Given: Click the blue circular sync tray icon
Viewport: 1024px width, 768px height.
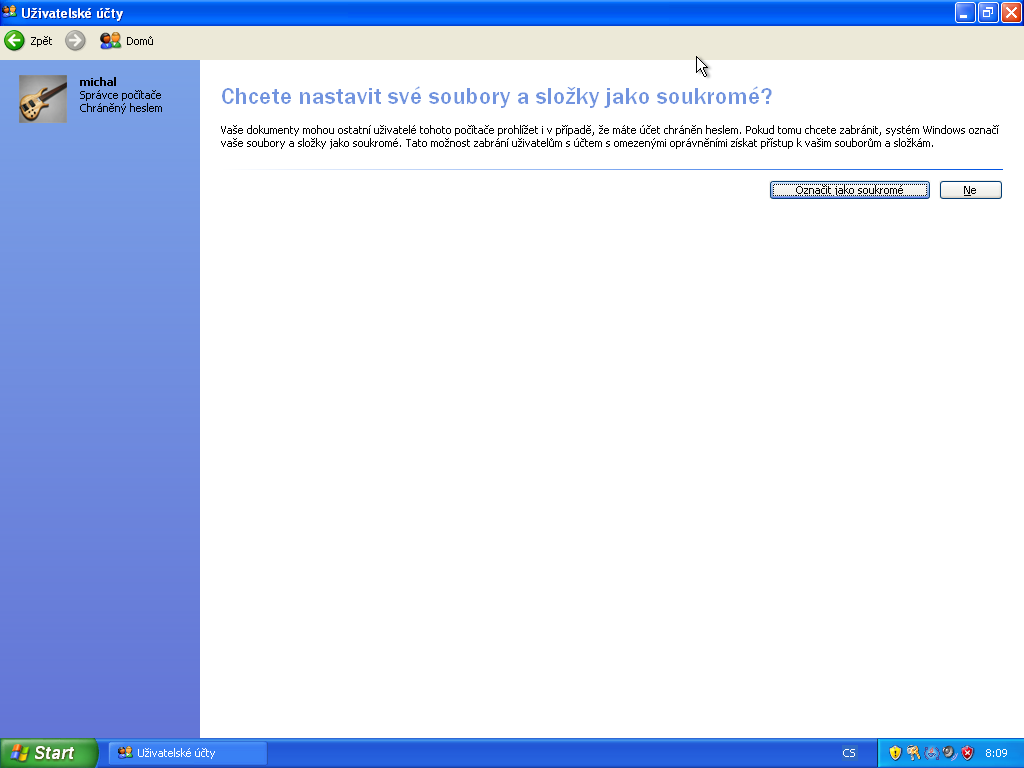Looking at the screenshot, I should tap(931, 753).
